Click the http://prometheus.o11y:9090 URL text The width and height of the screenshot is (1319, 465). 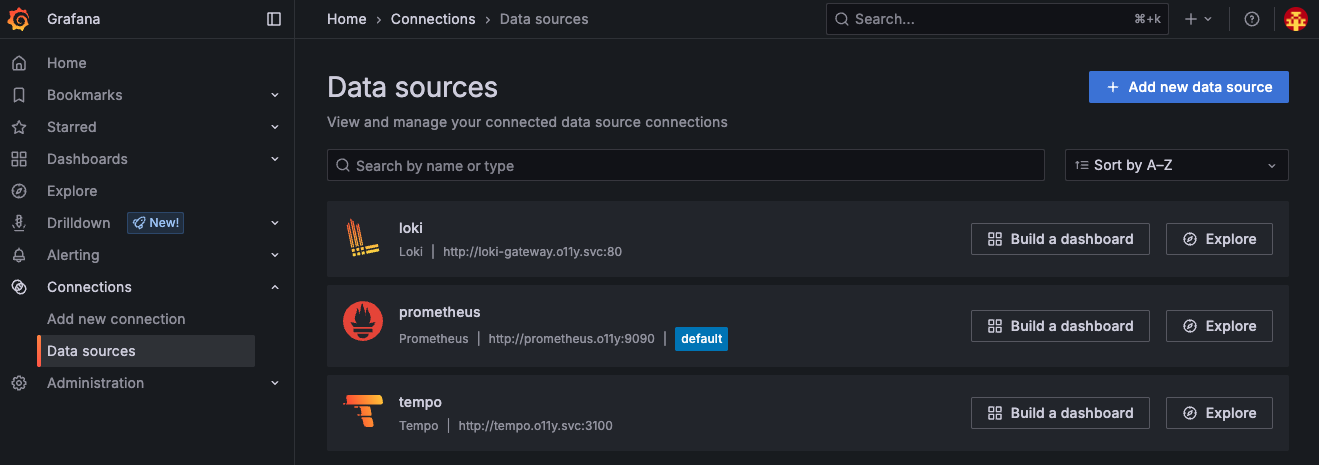571,339
